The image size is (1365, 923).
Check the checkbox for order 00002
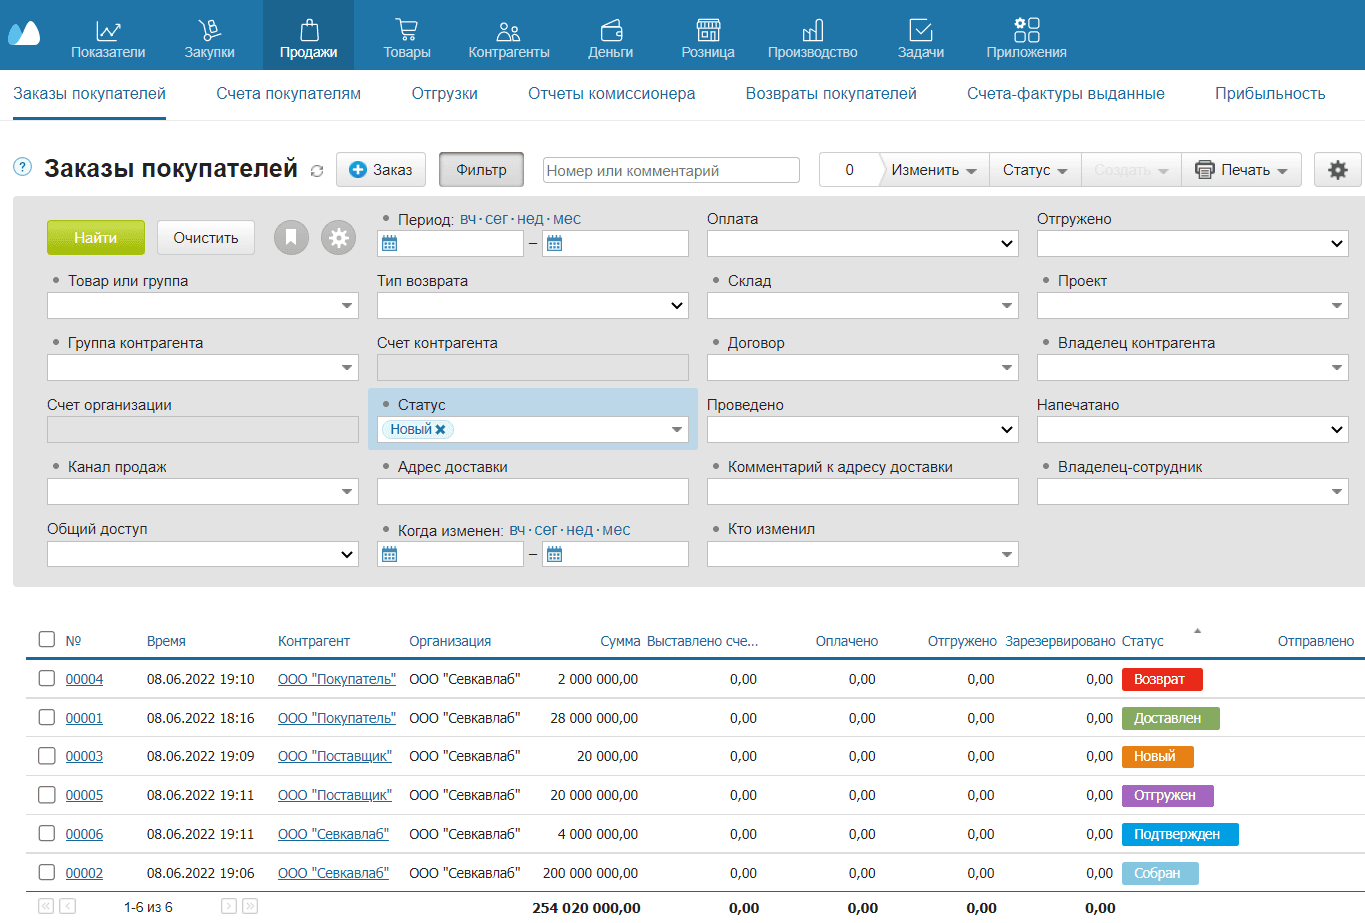45,872
